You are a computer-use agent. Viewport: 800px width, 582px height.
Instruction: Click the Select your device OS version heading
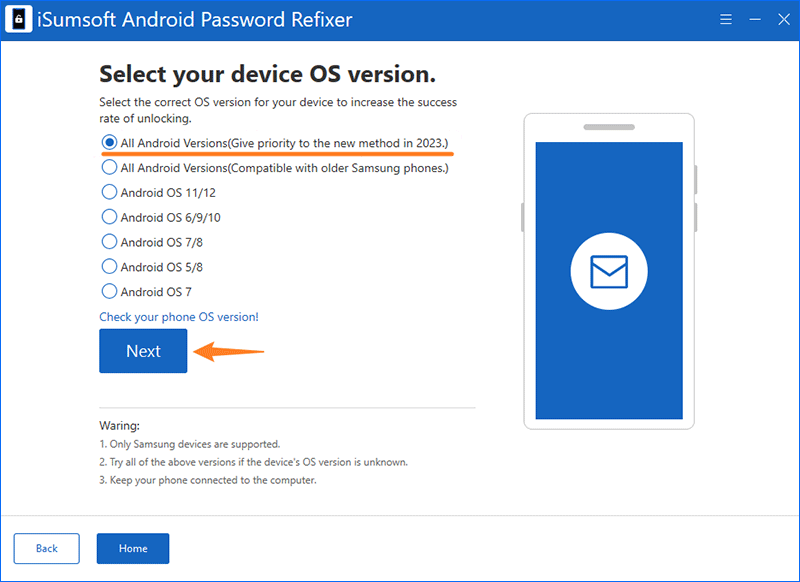click(268, 75)
